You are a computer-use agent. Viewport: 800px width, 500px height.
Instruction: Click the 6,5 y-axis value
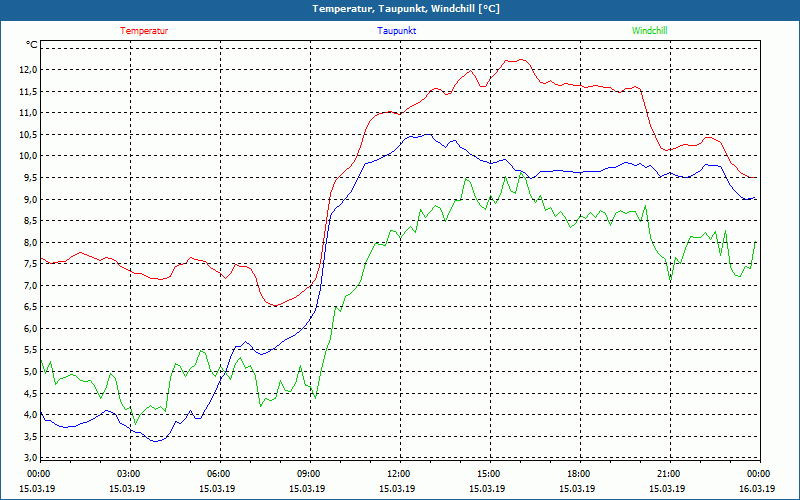click(x=30, y=307)
